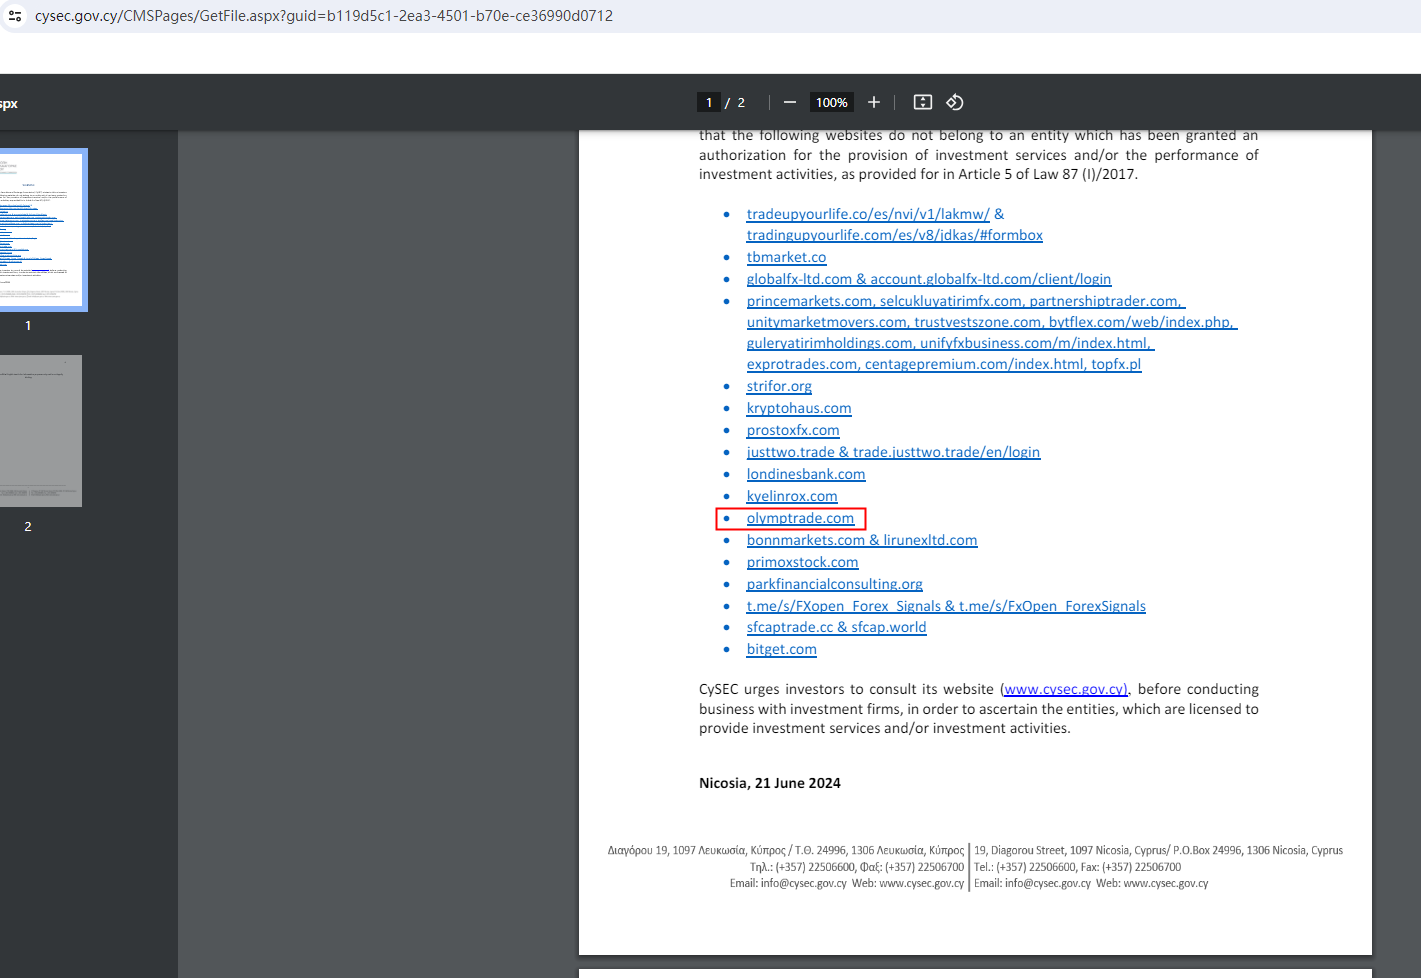The image size is (1421, 978).
Task: Click the "Nicosia, 21 June 2024" text
Action: click(x=770, y=783)
